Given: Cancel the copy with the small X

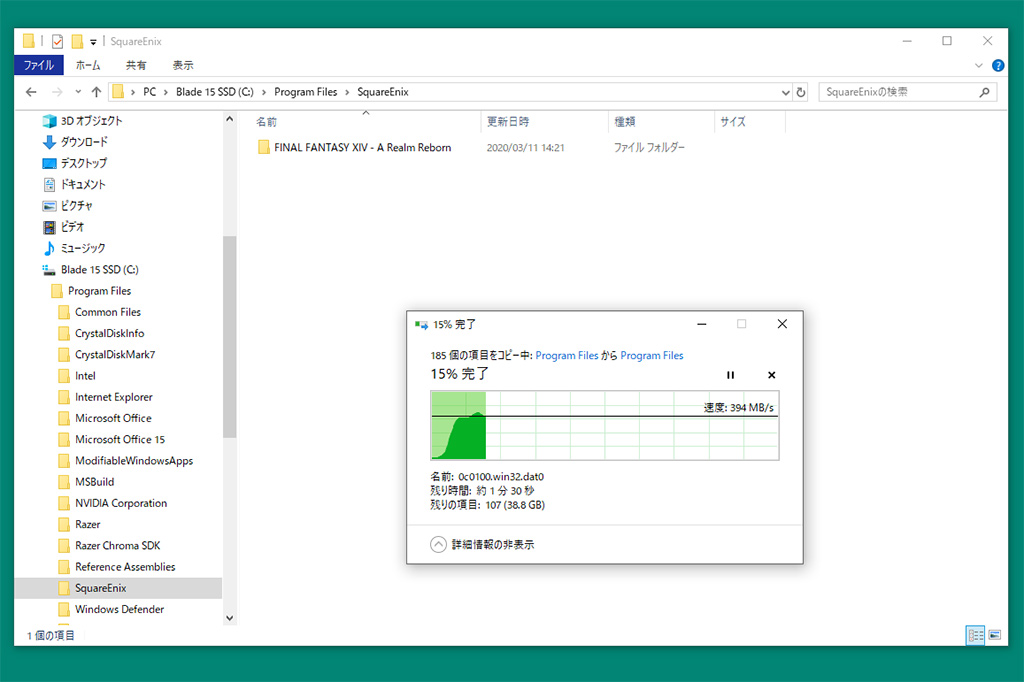Looking at the screenshot, I should click(771, 375).
